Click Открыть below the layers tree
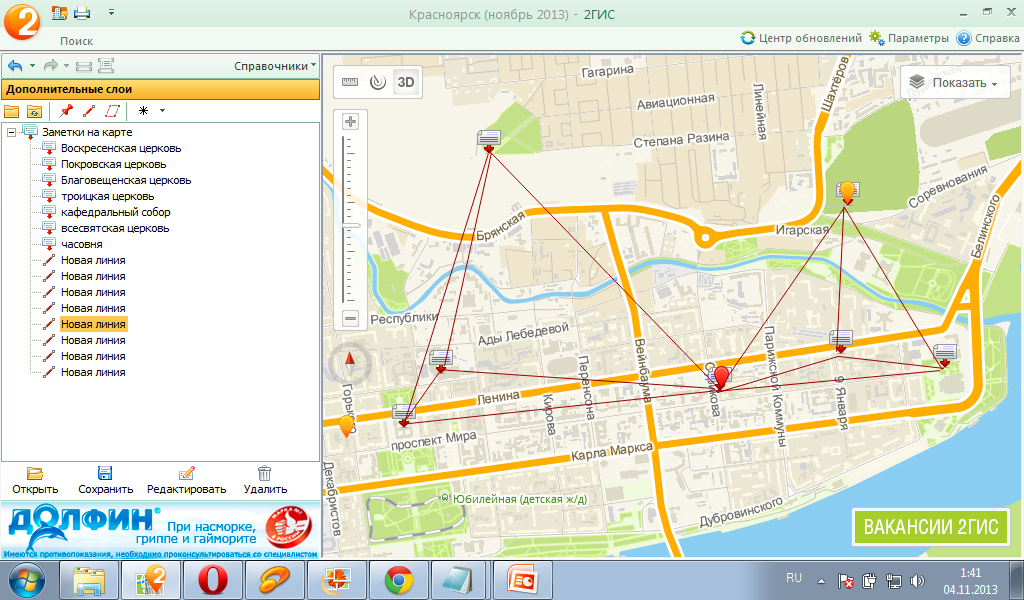This screenshot has width=1024, height=600. (35, 481)
